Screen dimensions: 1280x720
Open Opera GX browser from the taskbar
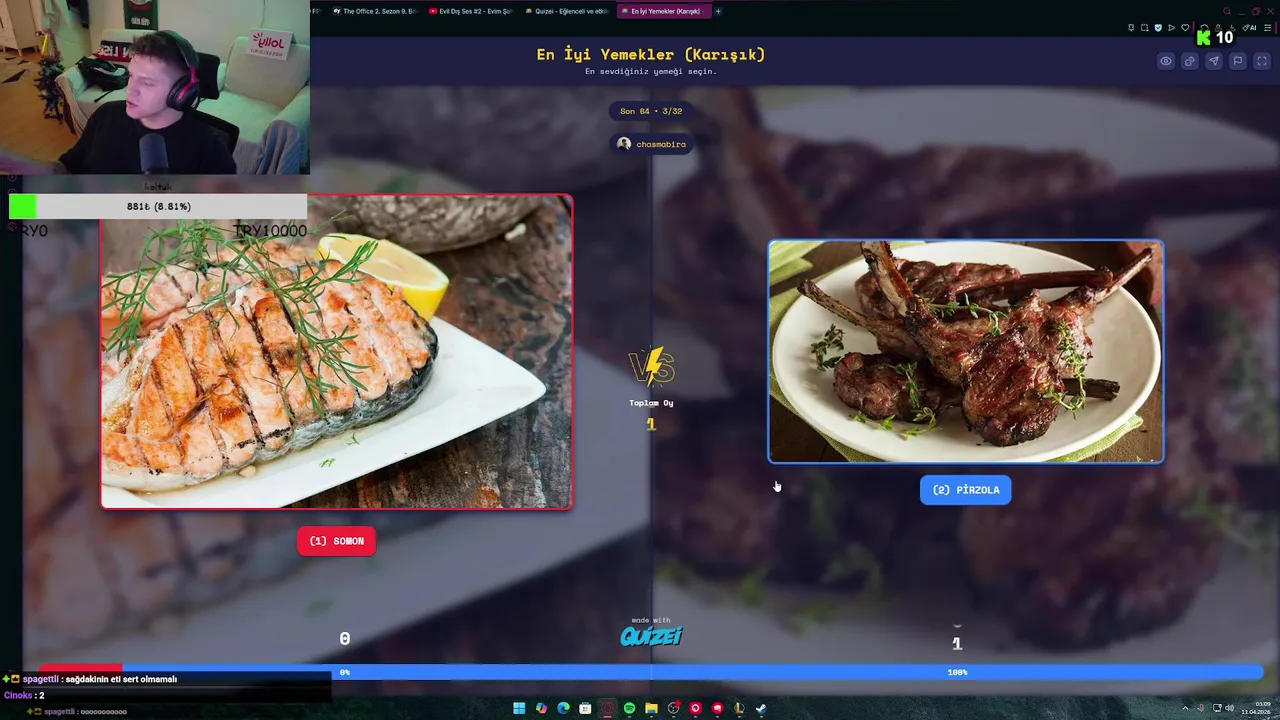point(607,708)
